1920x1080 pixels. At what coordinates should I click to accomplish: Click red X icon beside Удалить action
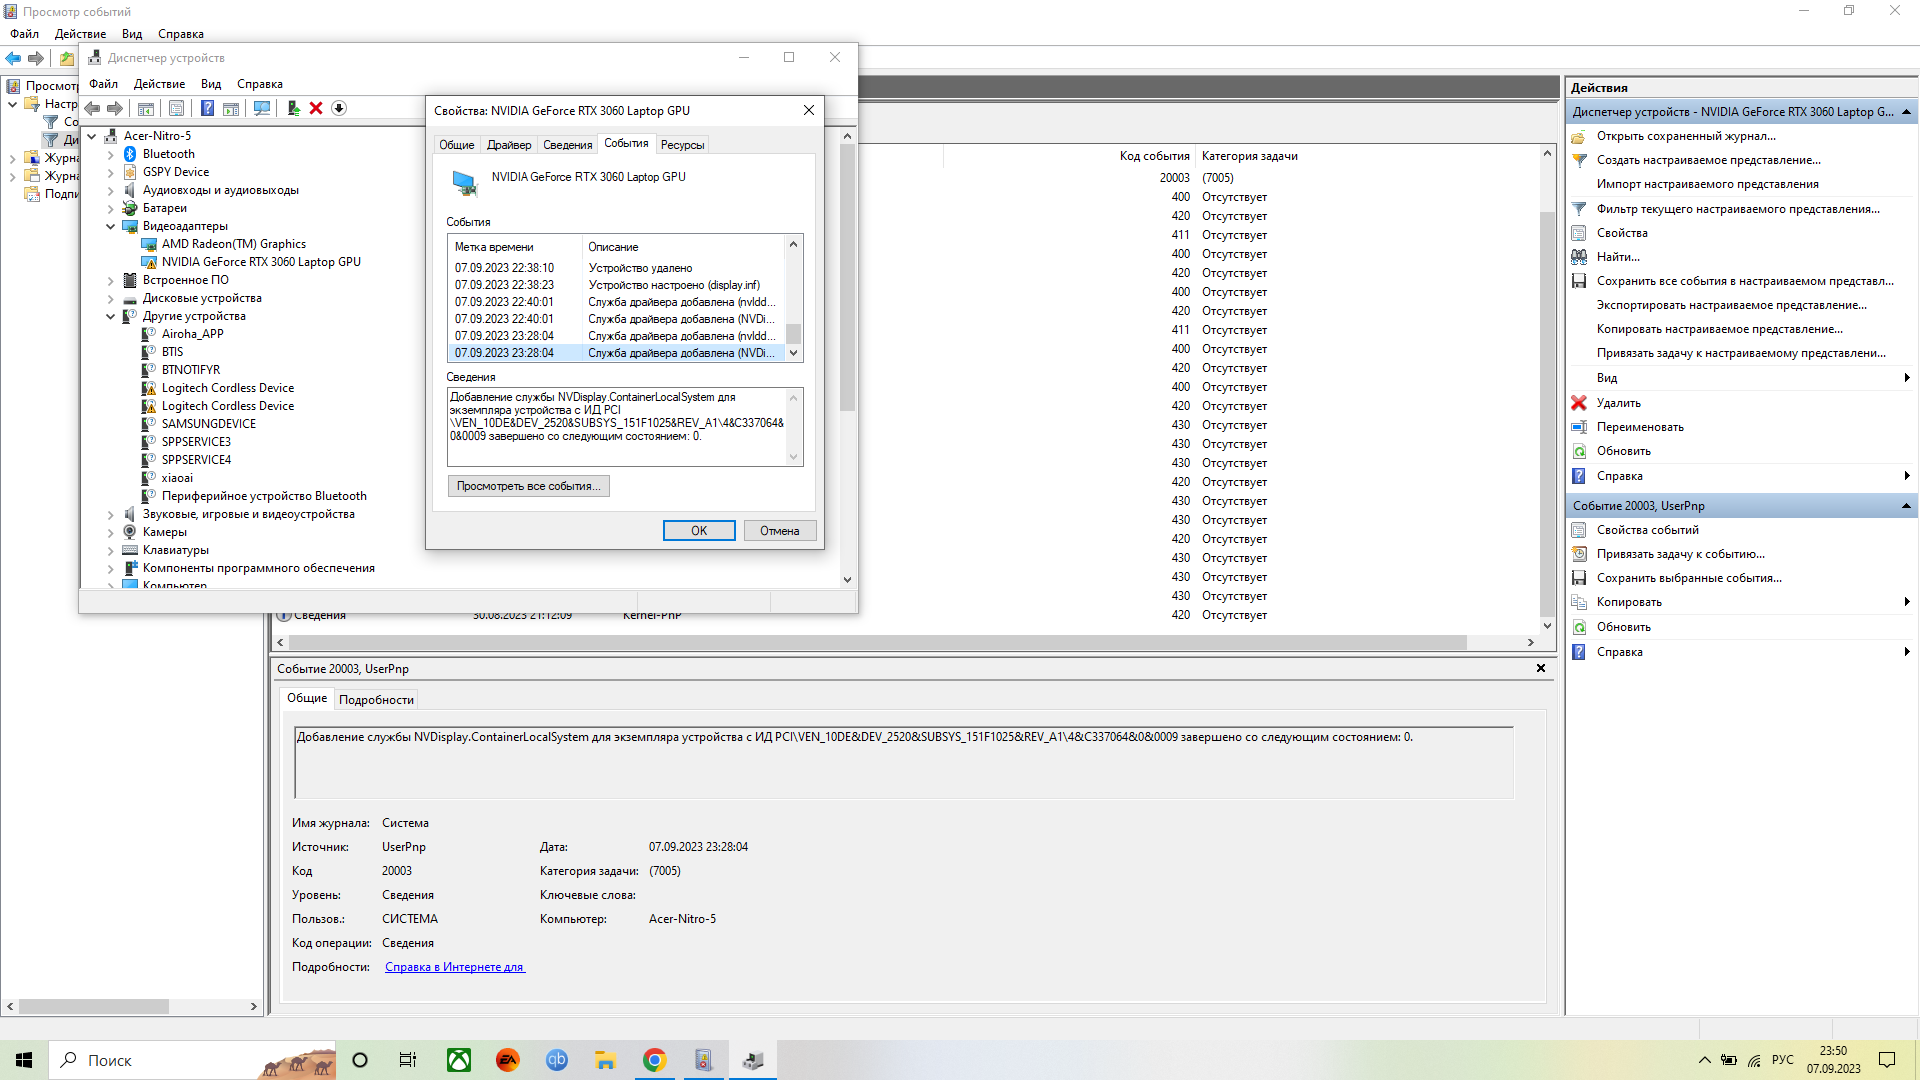(1579, 403)
